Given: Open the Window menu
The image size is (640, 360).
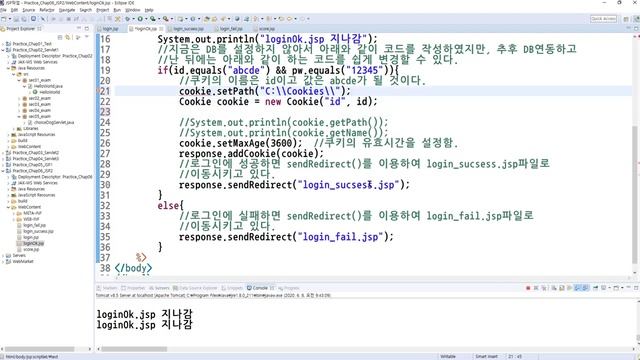Looking at the screenshot, I should click(x=133, y=10).
